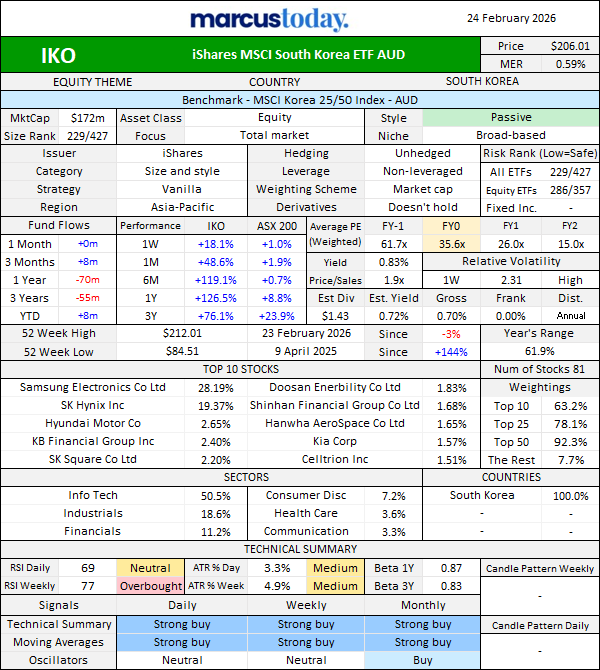Click the price value $206.01
This screenshot has width=600, height=670.
point(570,46)
